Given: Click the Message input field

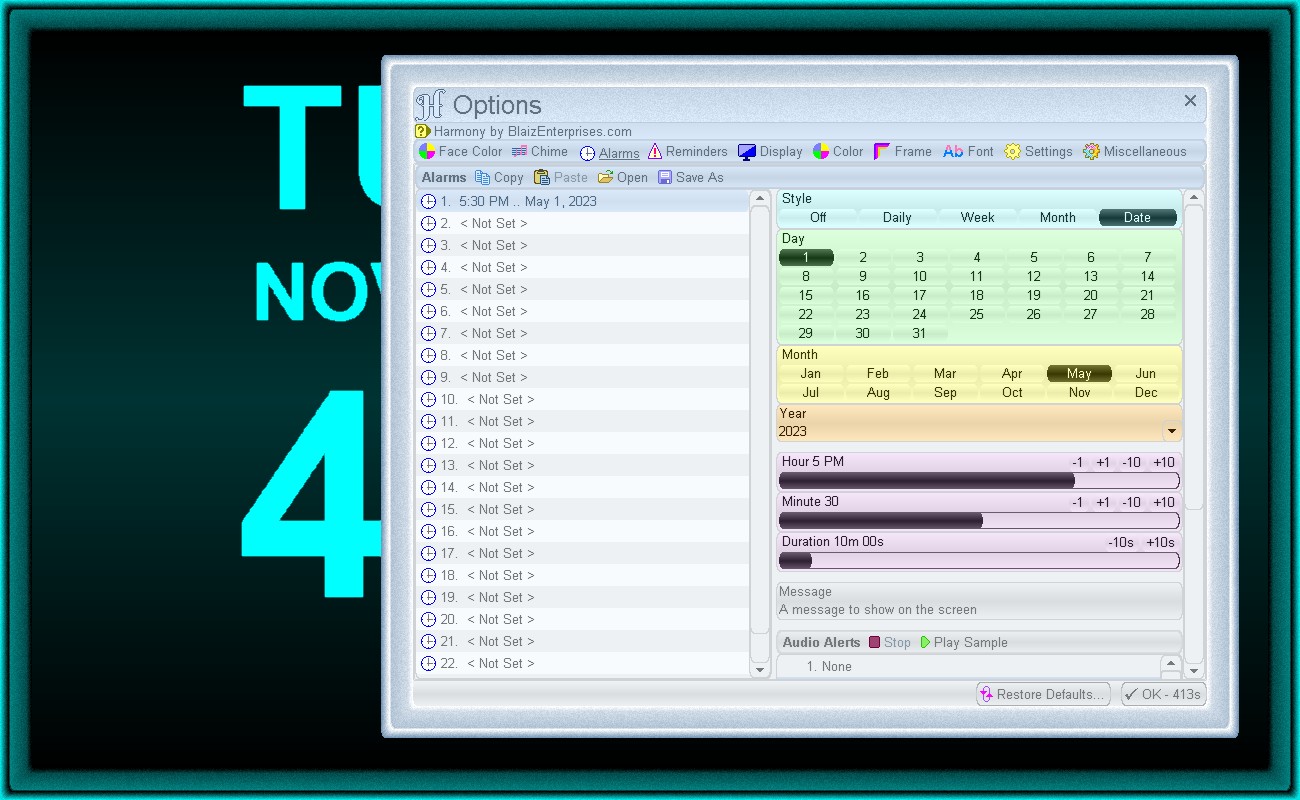Looking at the screenshot, I should click(979, 601).
